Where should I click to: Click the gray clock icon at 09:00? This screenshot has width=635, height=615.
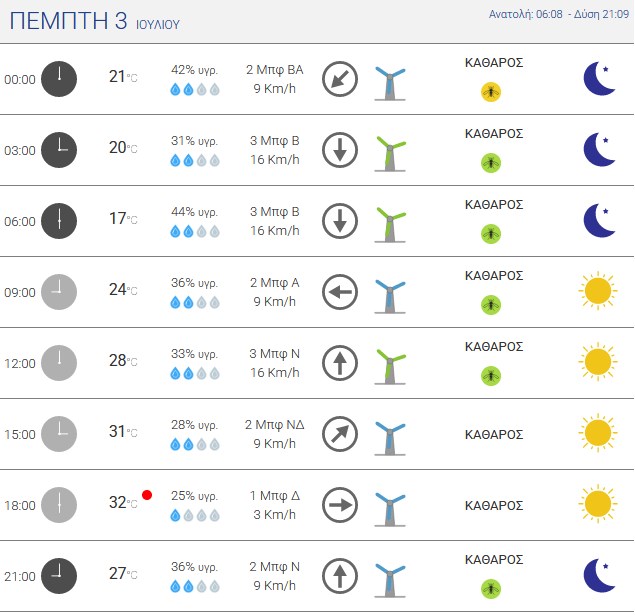tap(59, 292)
